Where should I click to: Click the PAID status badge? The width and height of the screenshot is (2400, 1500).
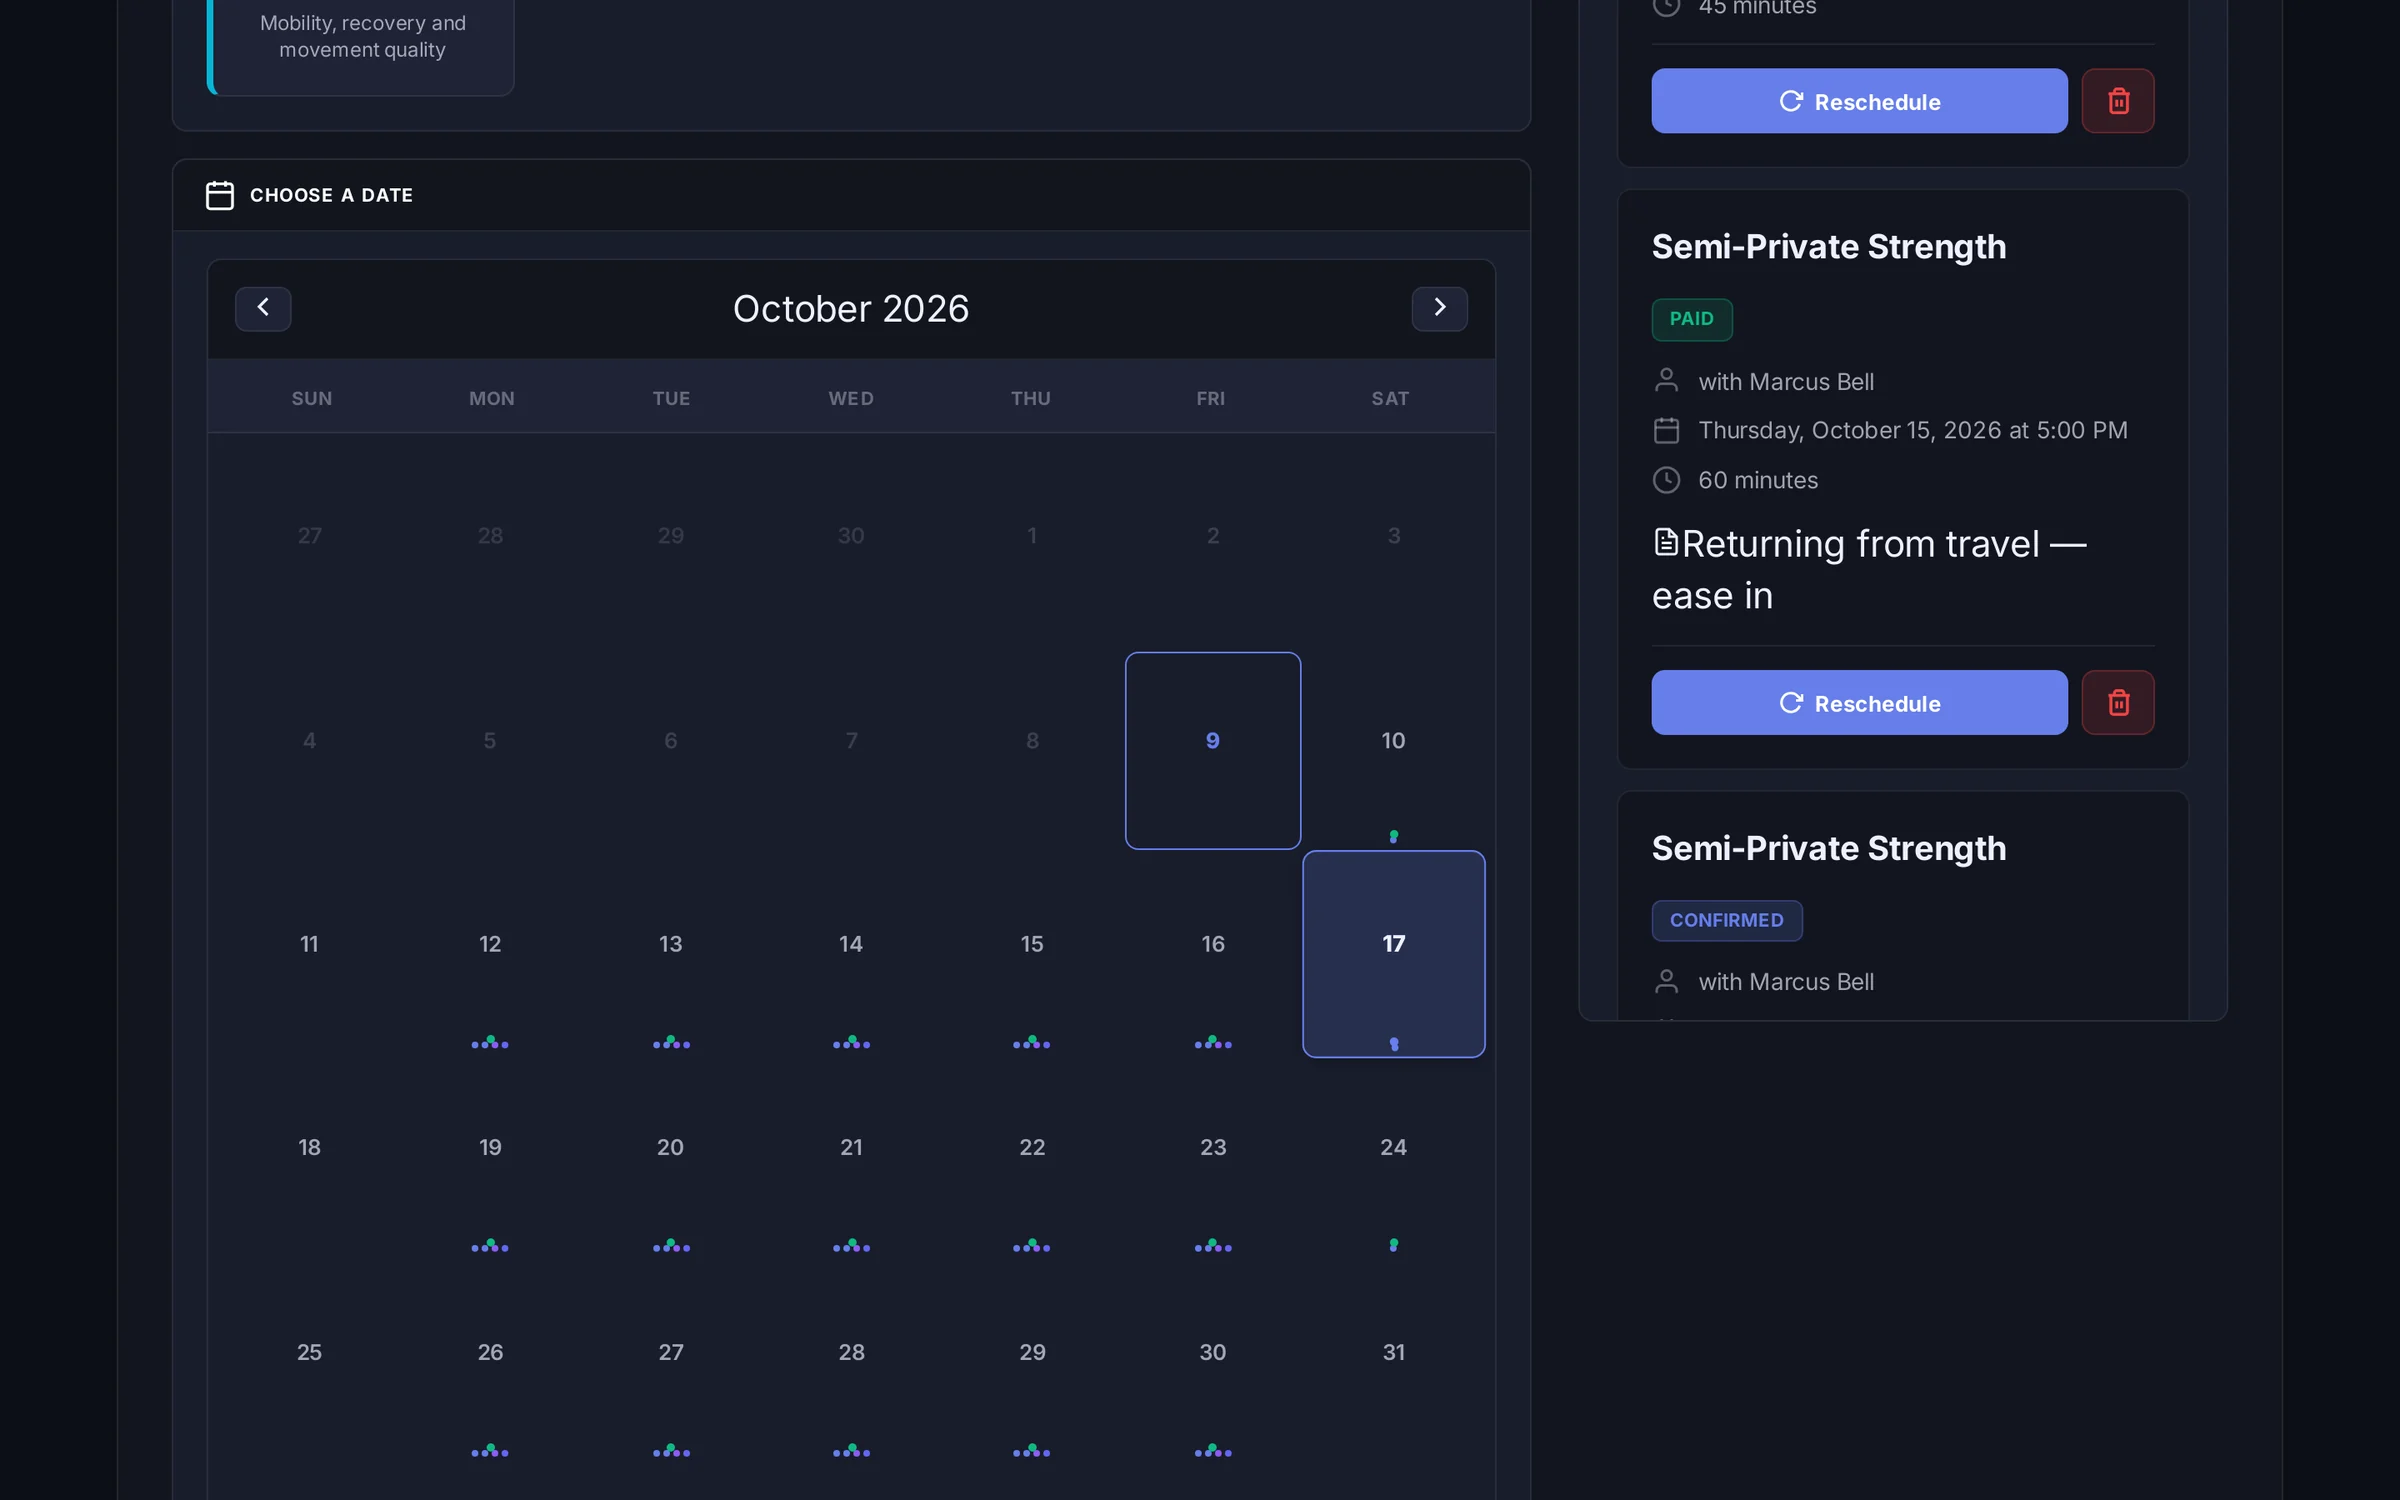tap(1691, 319)
